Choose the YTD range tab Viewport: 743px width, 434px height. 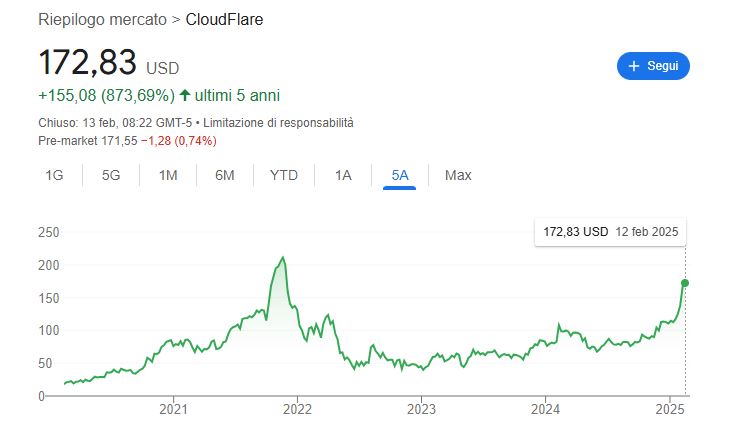pos(284,175)
